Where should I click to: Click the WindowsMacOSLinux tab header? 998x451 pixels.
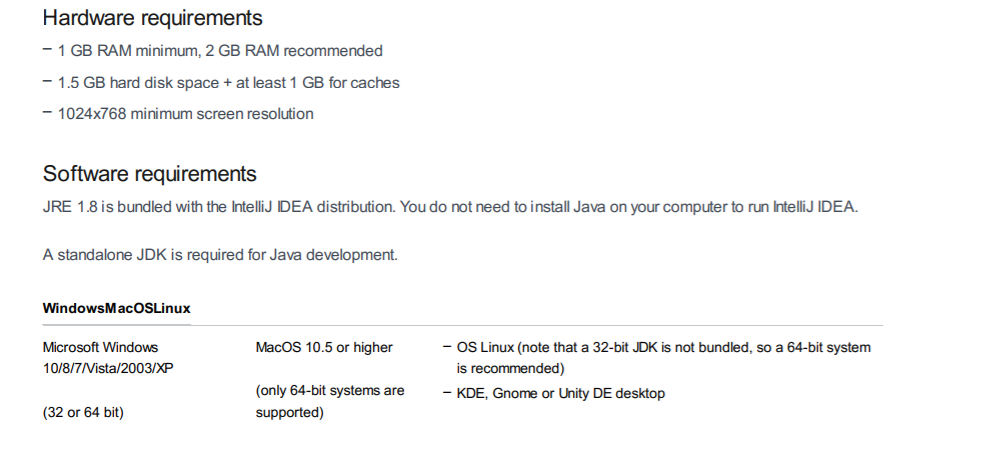[116, 309]
